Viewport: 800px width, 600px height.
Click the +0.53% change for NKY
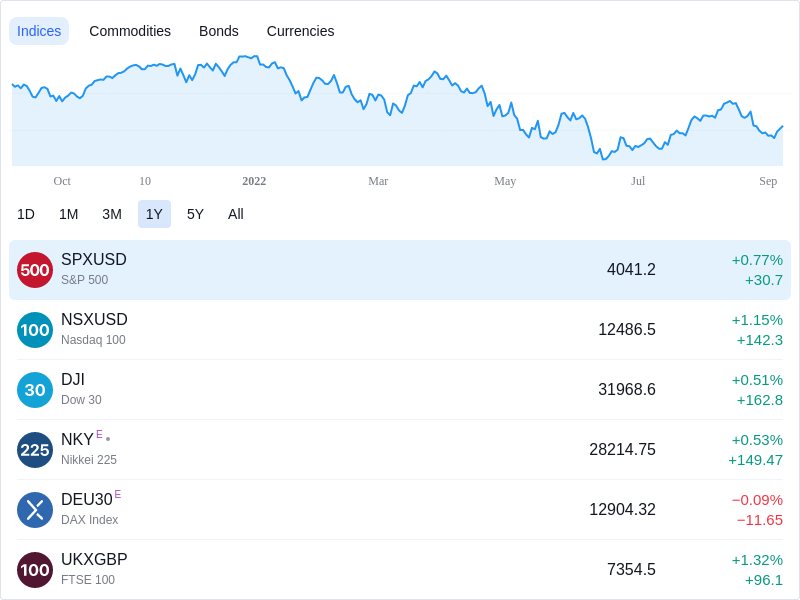click(757, 440)
